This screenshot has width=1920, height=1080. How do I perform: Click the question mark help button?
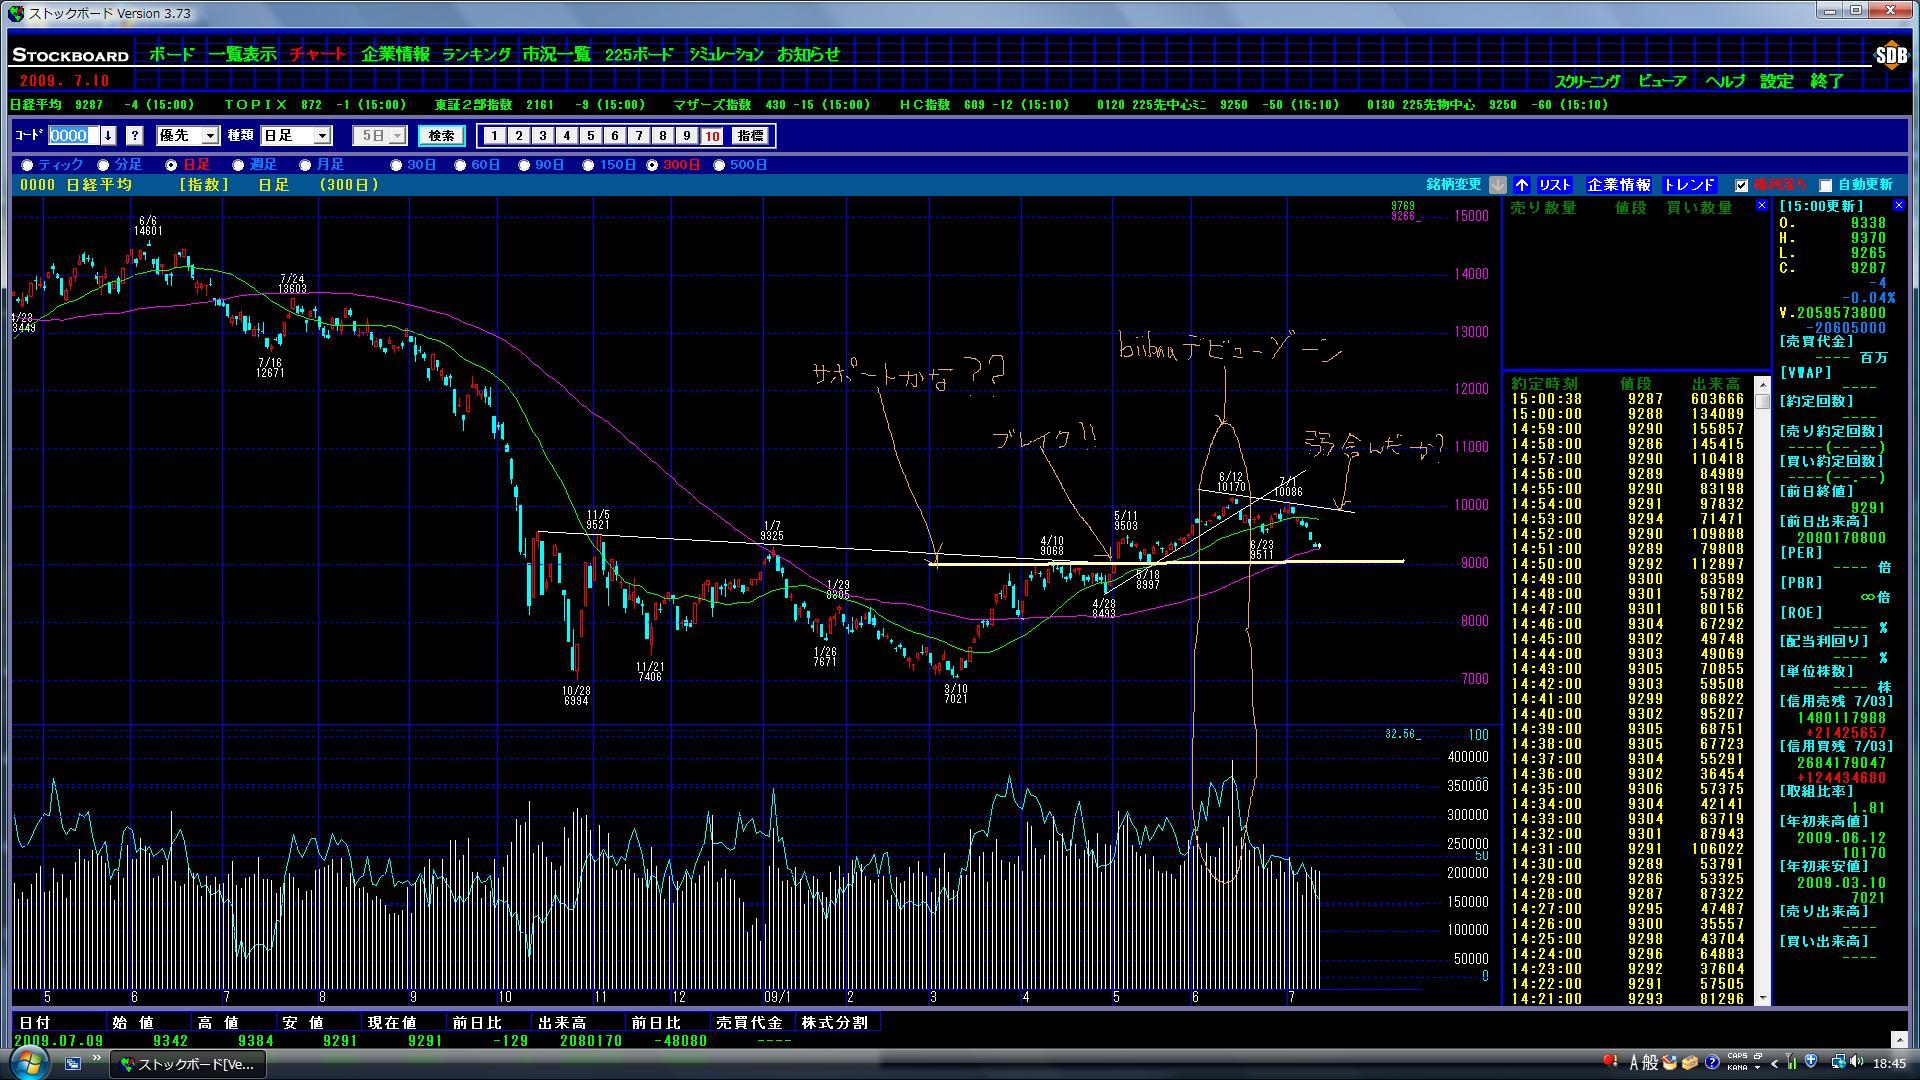point(135,136)
